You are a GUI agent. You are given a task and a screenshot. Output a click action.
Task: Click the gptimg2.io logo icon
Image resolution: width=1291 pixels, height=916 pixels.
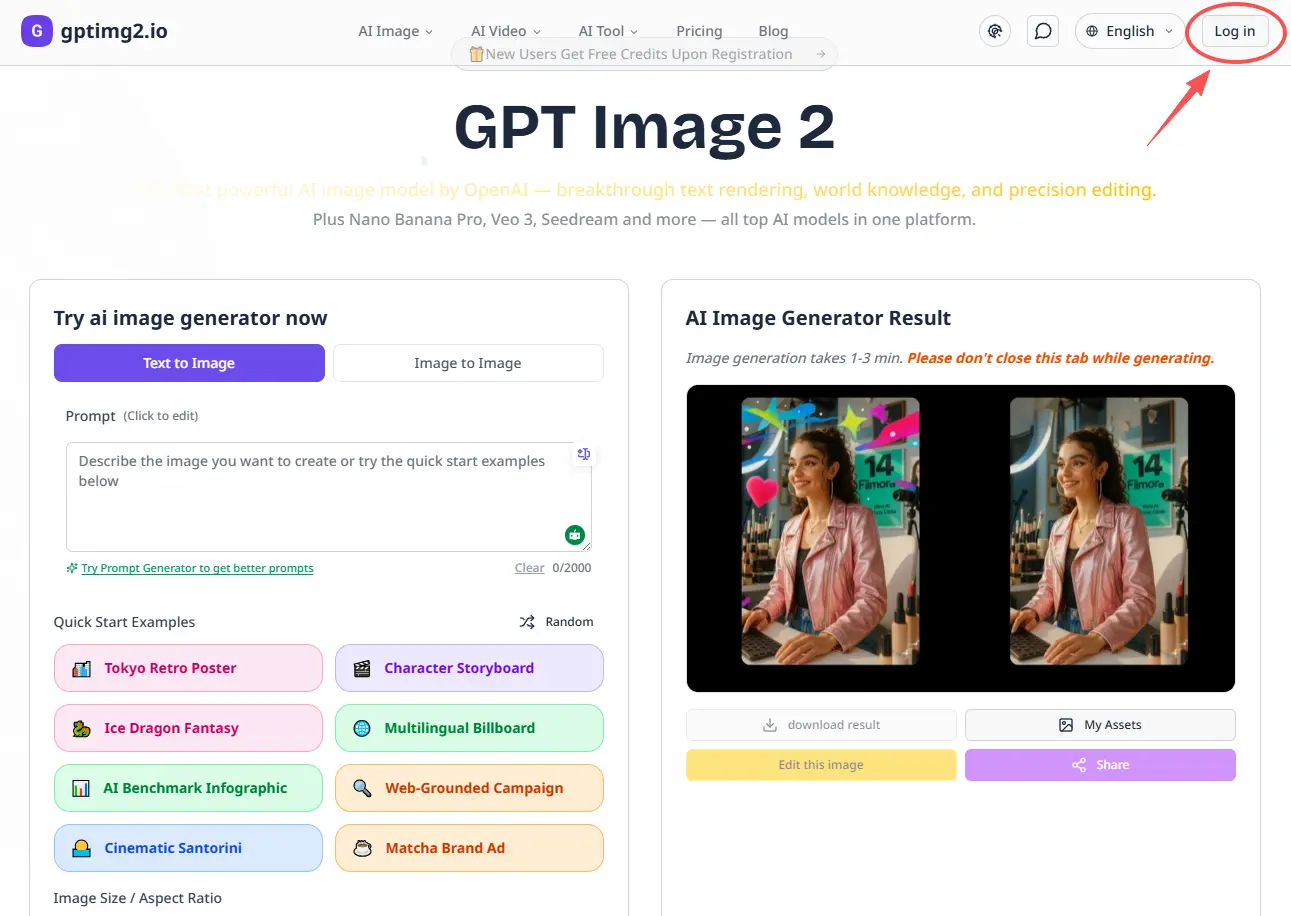pyautogui.click(x=37, y=31)
